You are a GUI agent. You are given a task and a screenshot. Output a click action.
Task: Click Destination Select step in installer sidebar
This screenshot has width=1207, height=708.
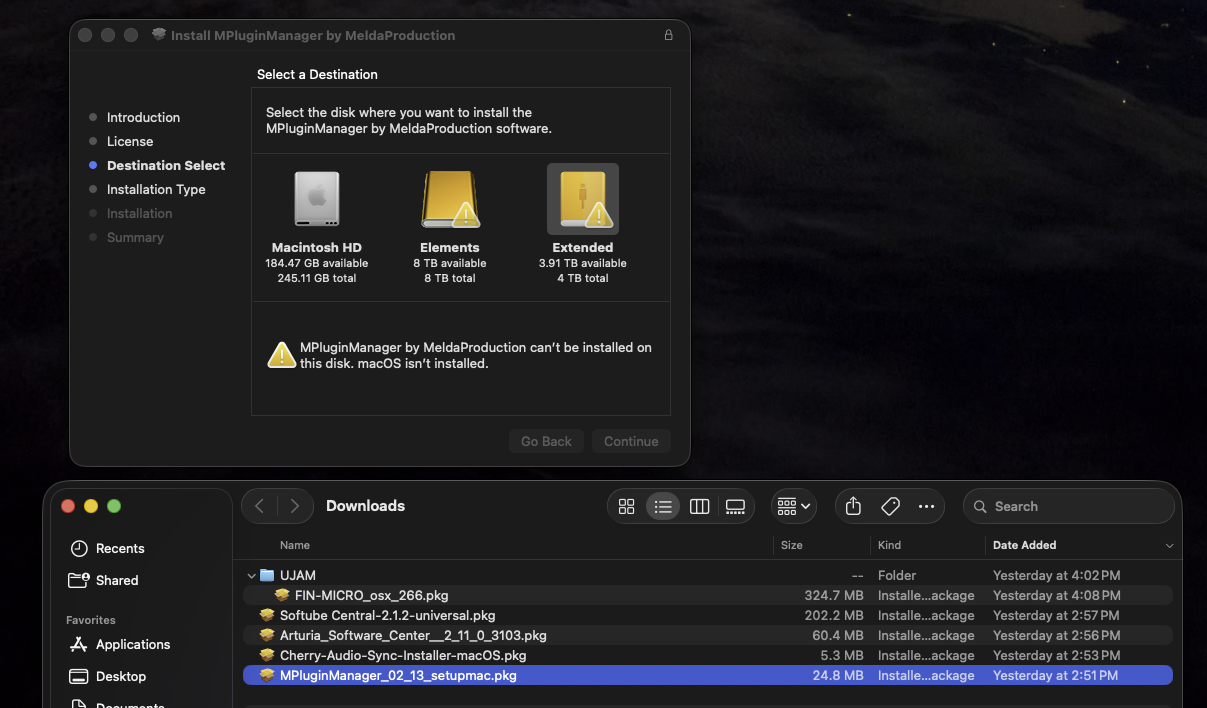(166, 165)
